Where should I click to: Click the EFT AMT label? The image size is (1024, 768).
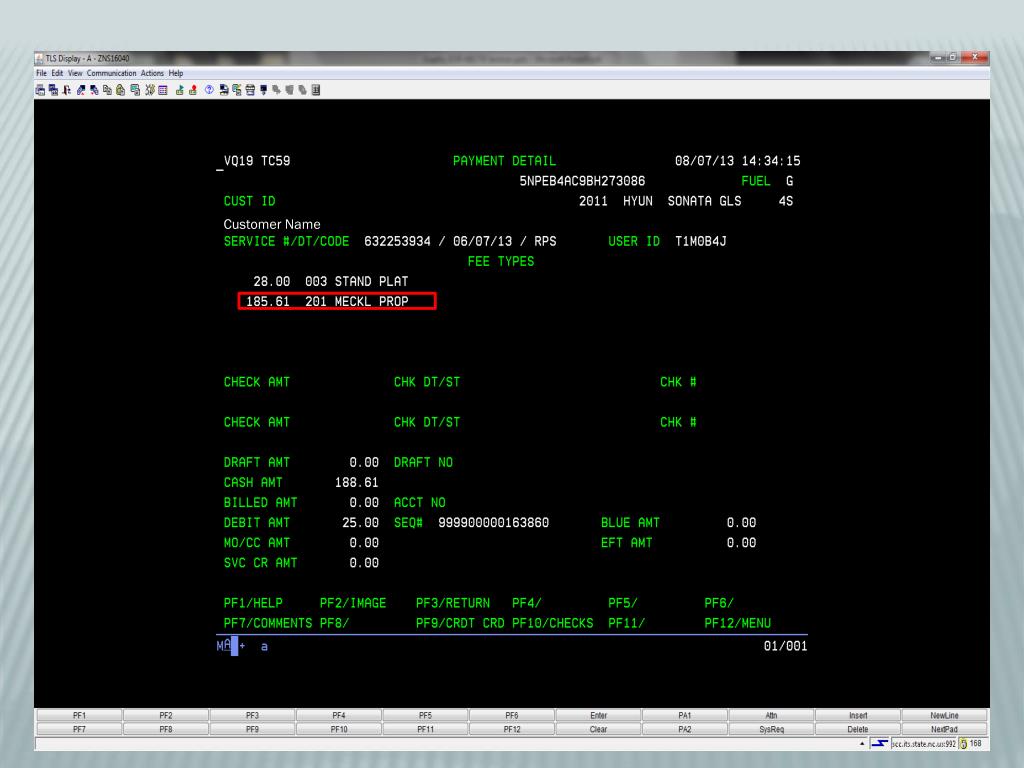626,543
